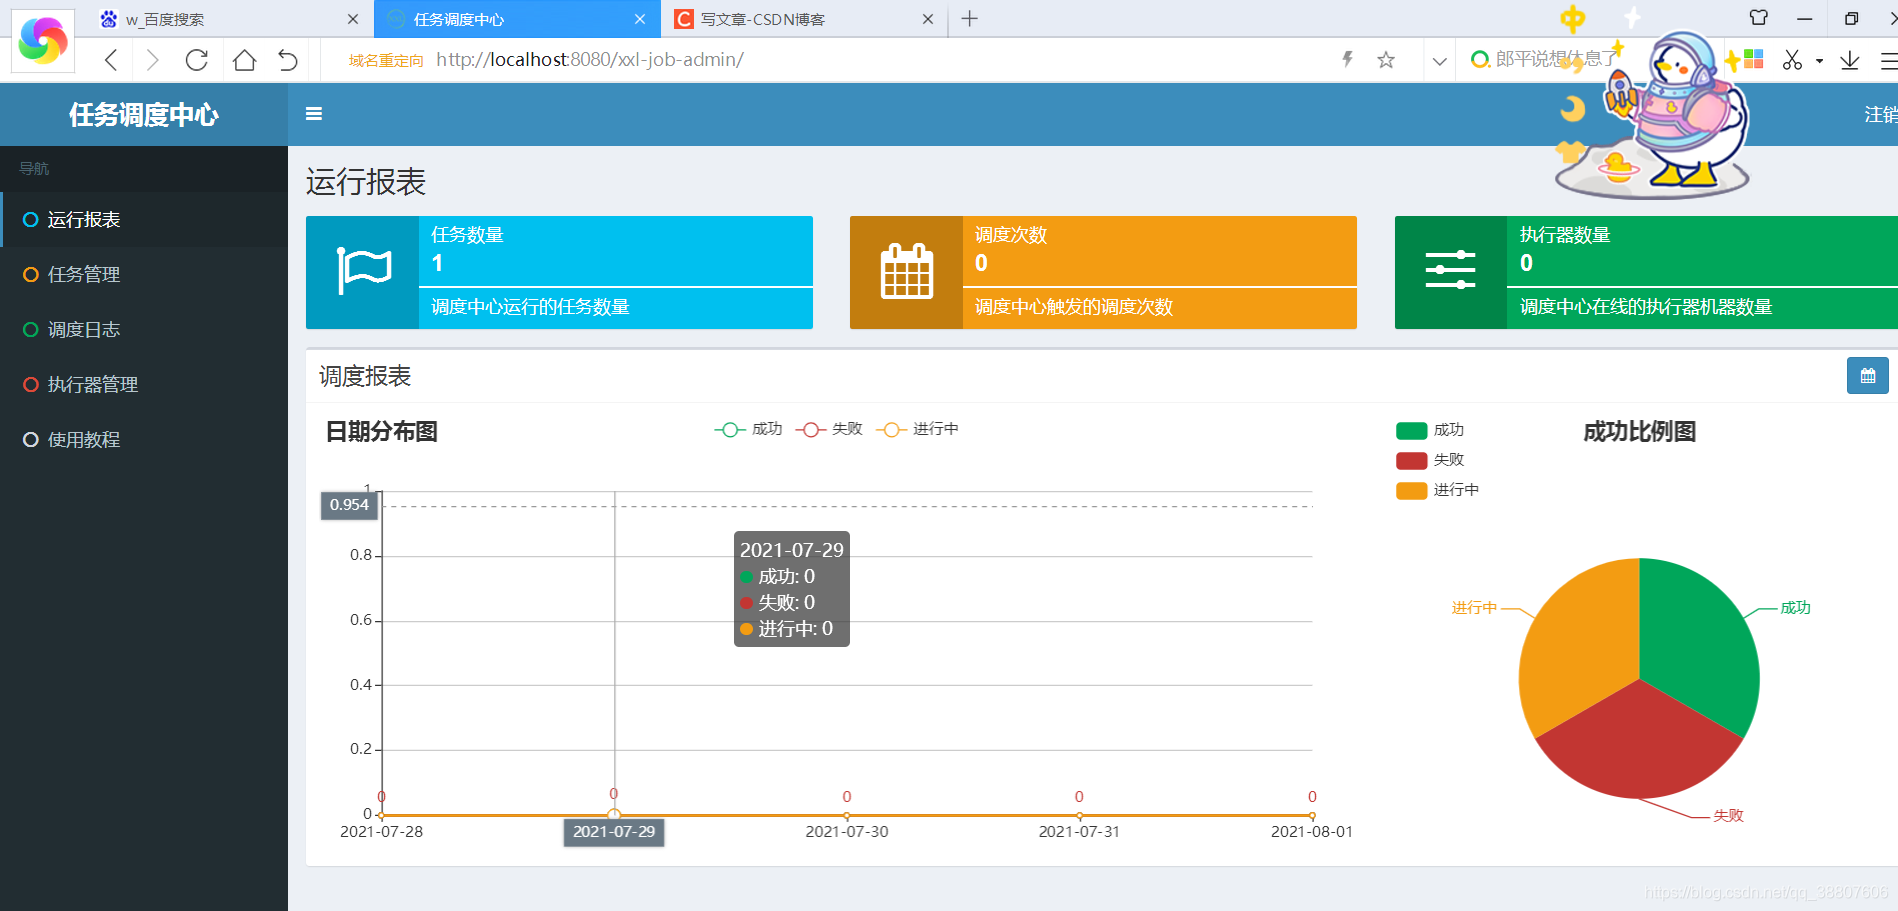Click the calendar icon on schedule count card
1898x911 pixels.
(x=907, y=272)
